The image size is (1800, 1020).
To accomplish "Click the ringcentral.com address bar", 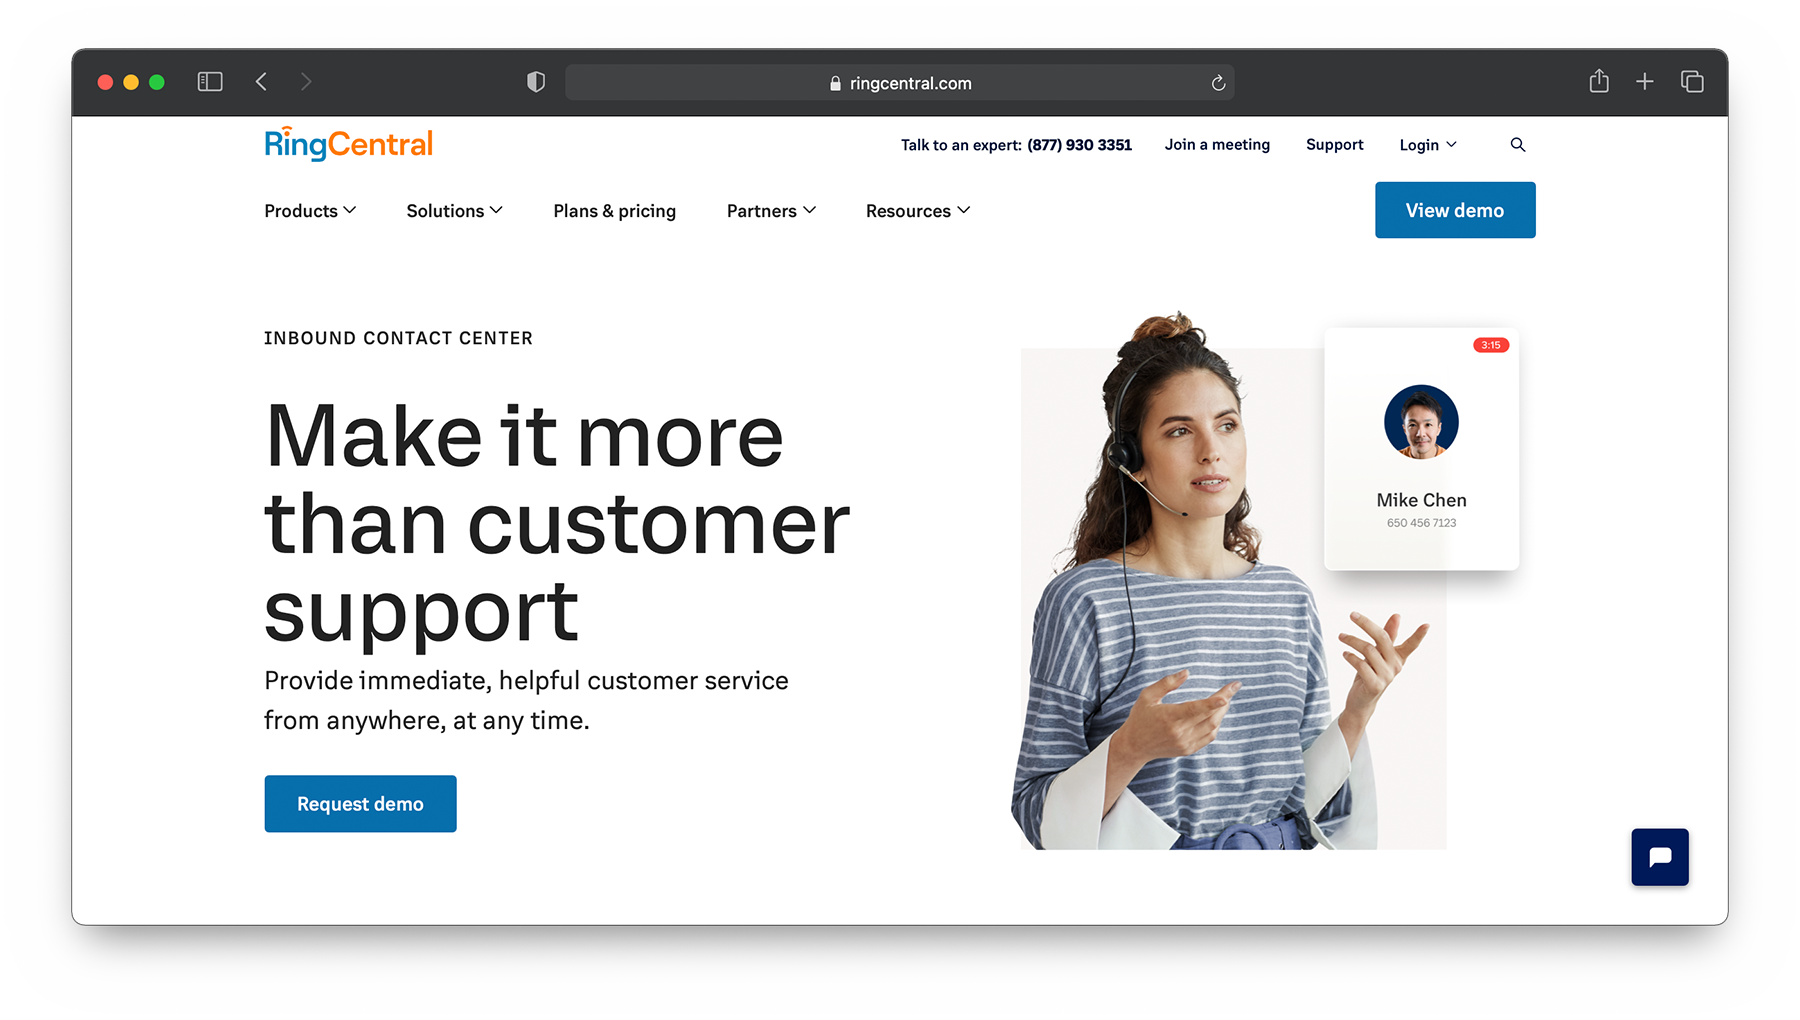I will point(900,83).
